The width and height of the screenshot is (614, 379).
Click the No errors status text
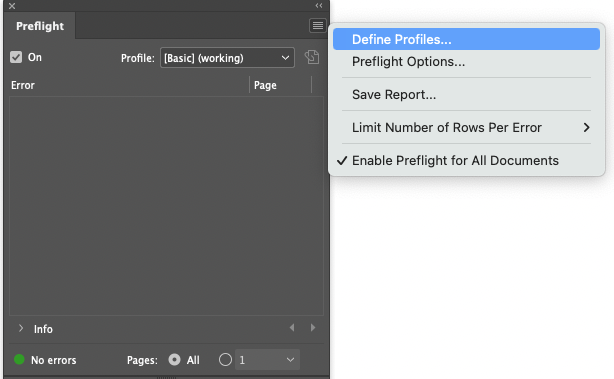tap(54, 360)
